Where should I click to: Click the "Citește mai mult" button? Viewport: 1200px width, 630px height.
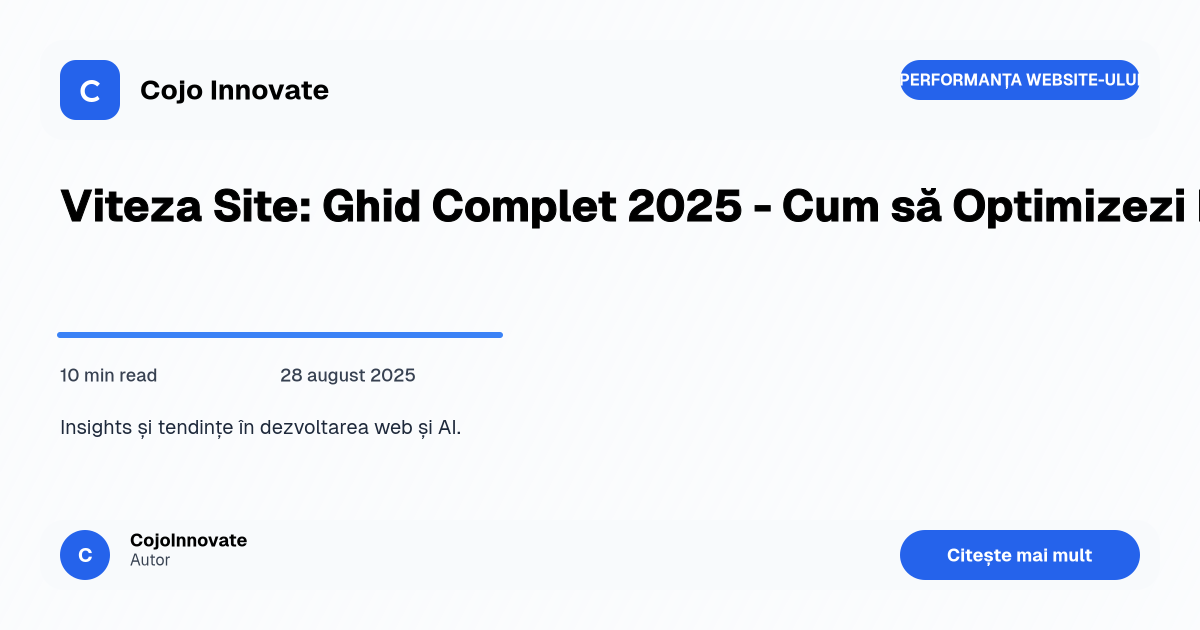point(1020,555)
